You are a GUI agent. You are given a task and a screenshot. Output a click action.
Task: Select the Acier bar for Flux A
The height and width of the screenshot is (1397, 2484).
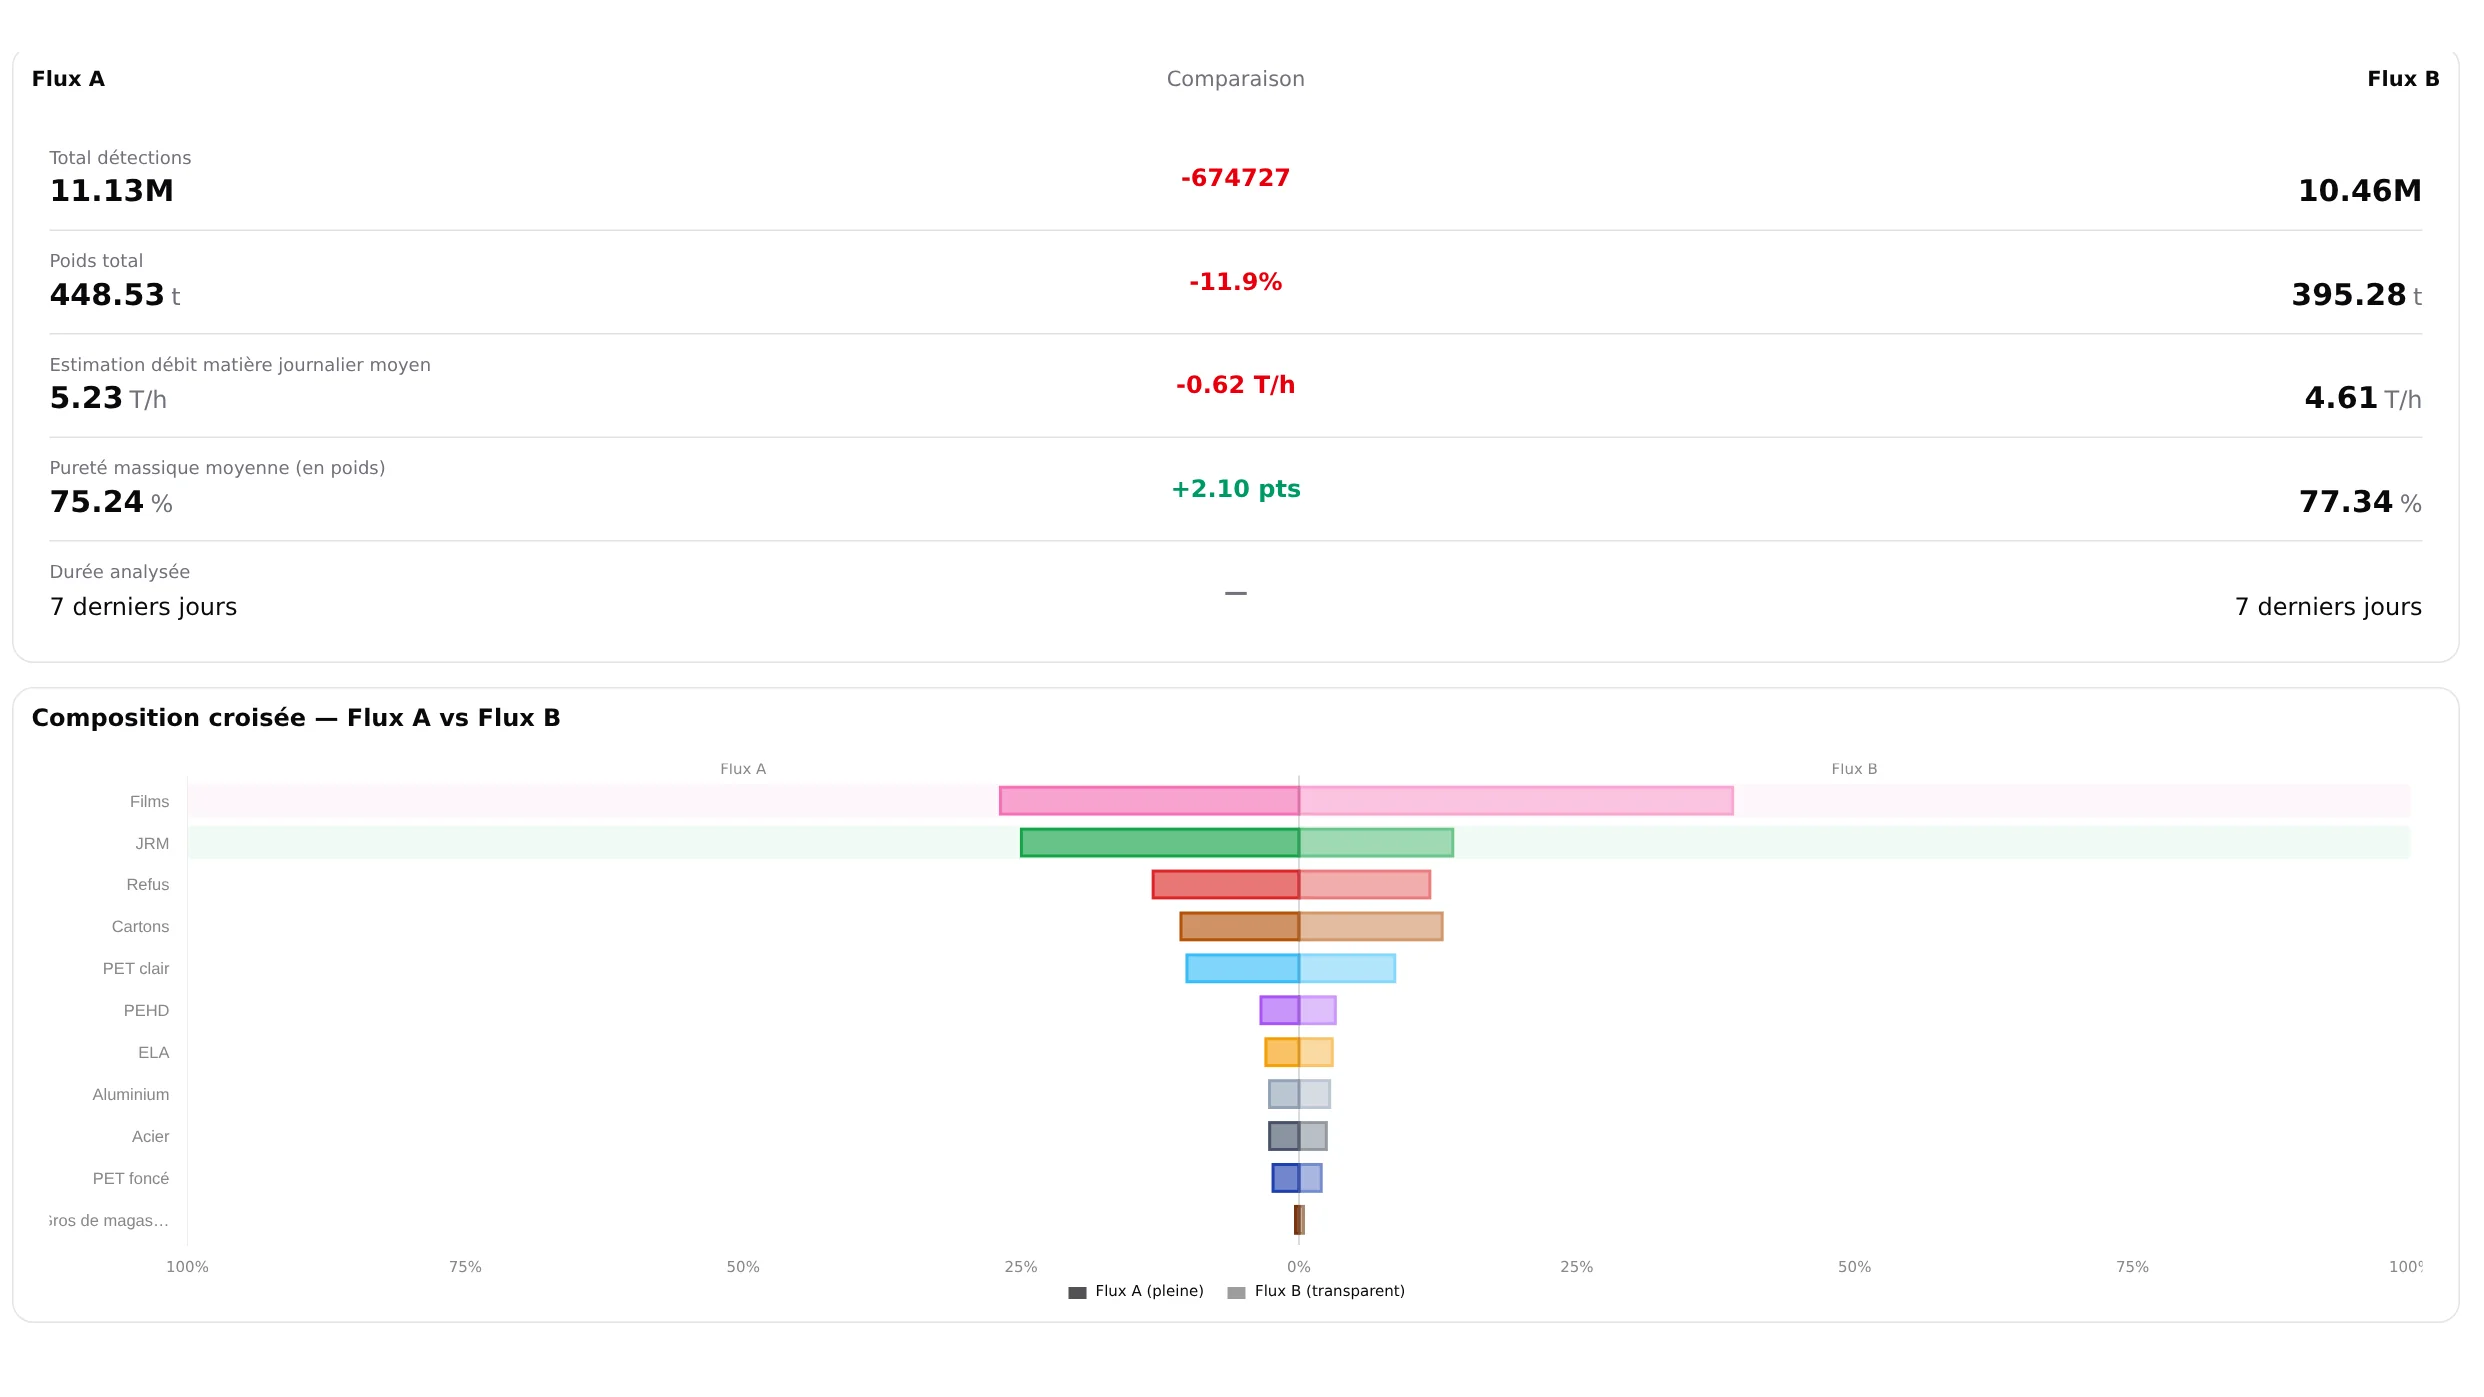1284,1137
